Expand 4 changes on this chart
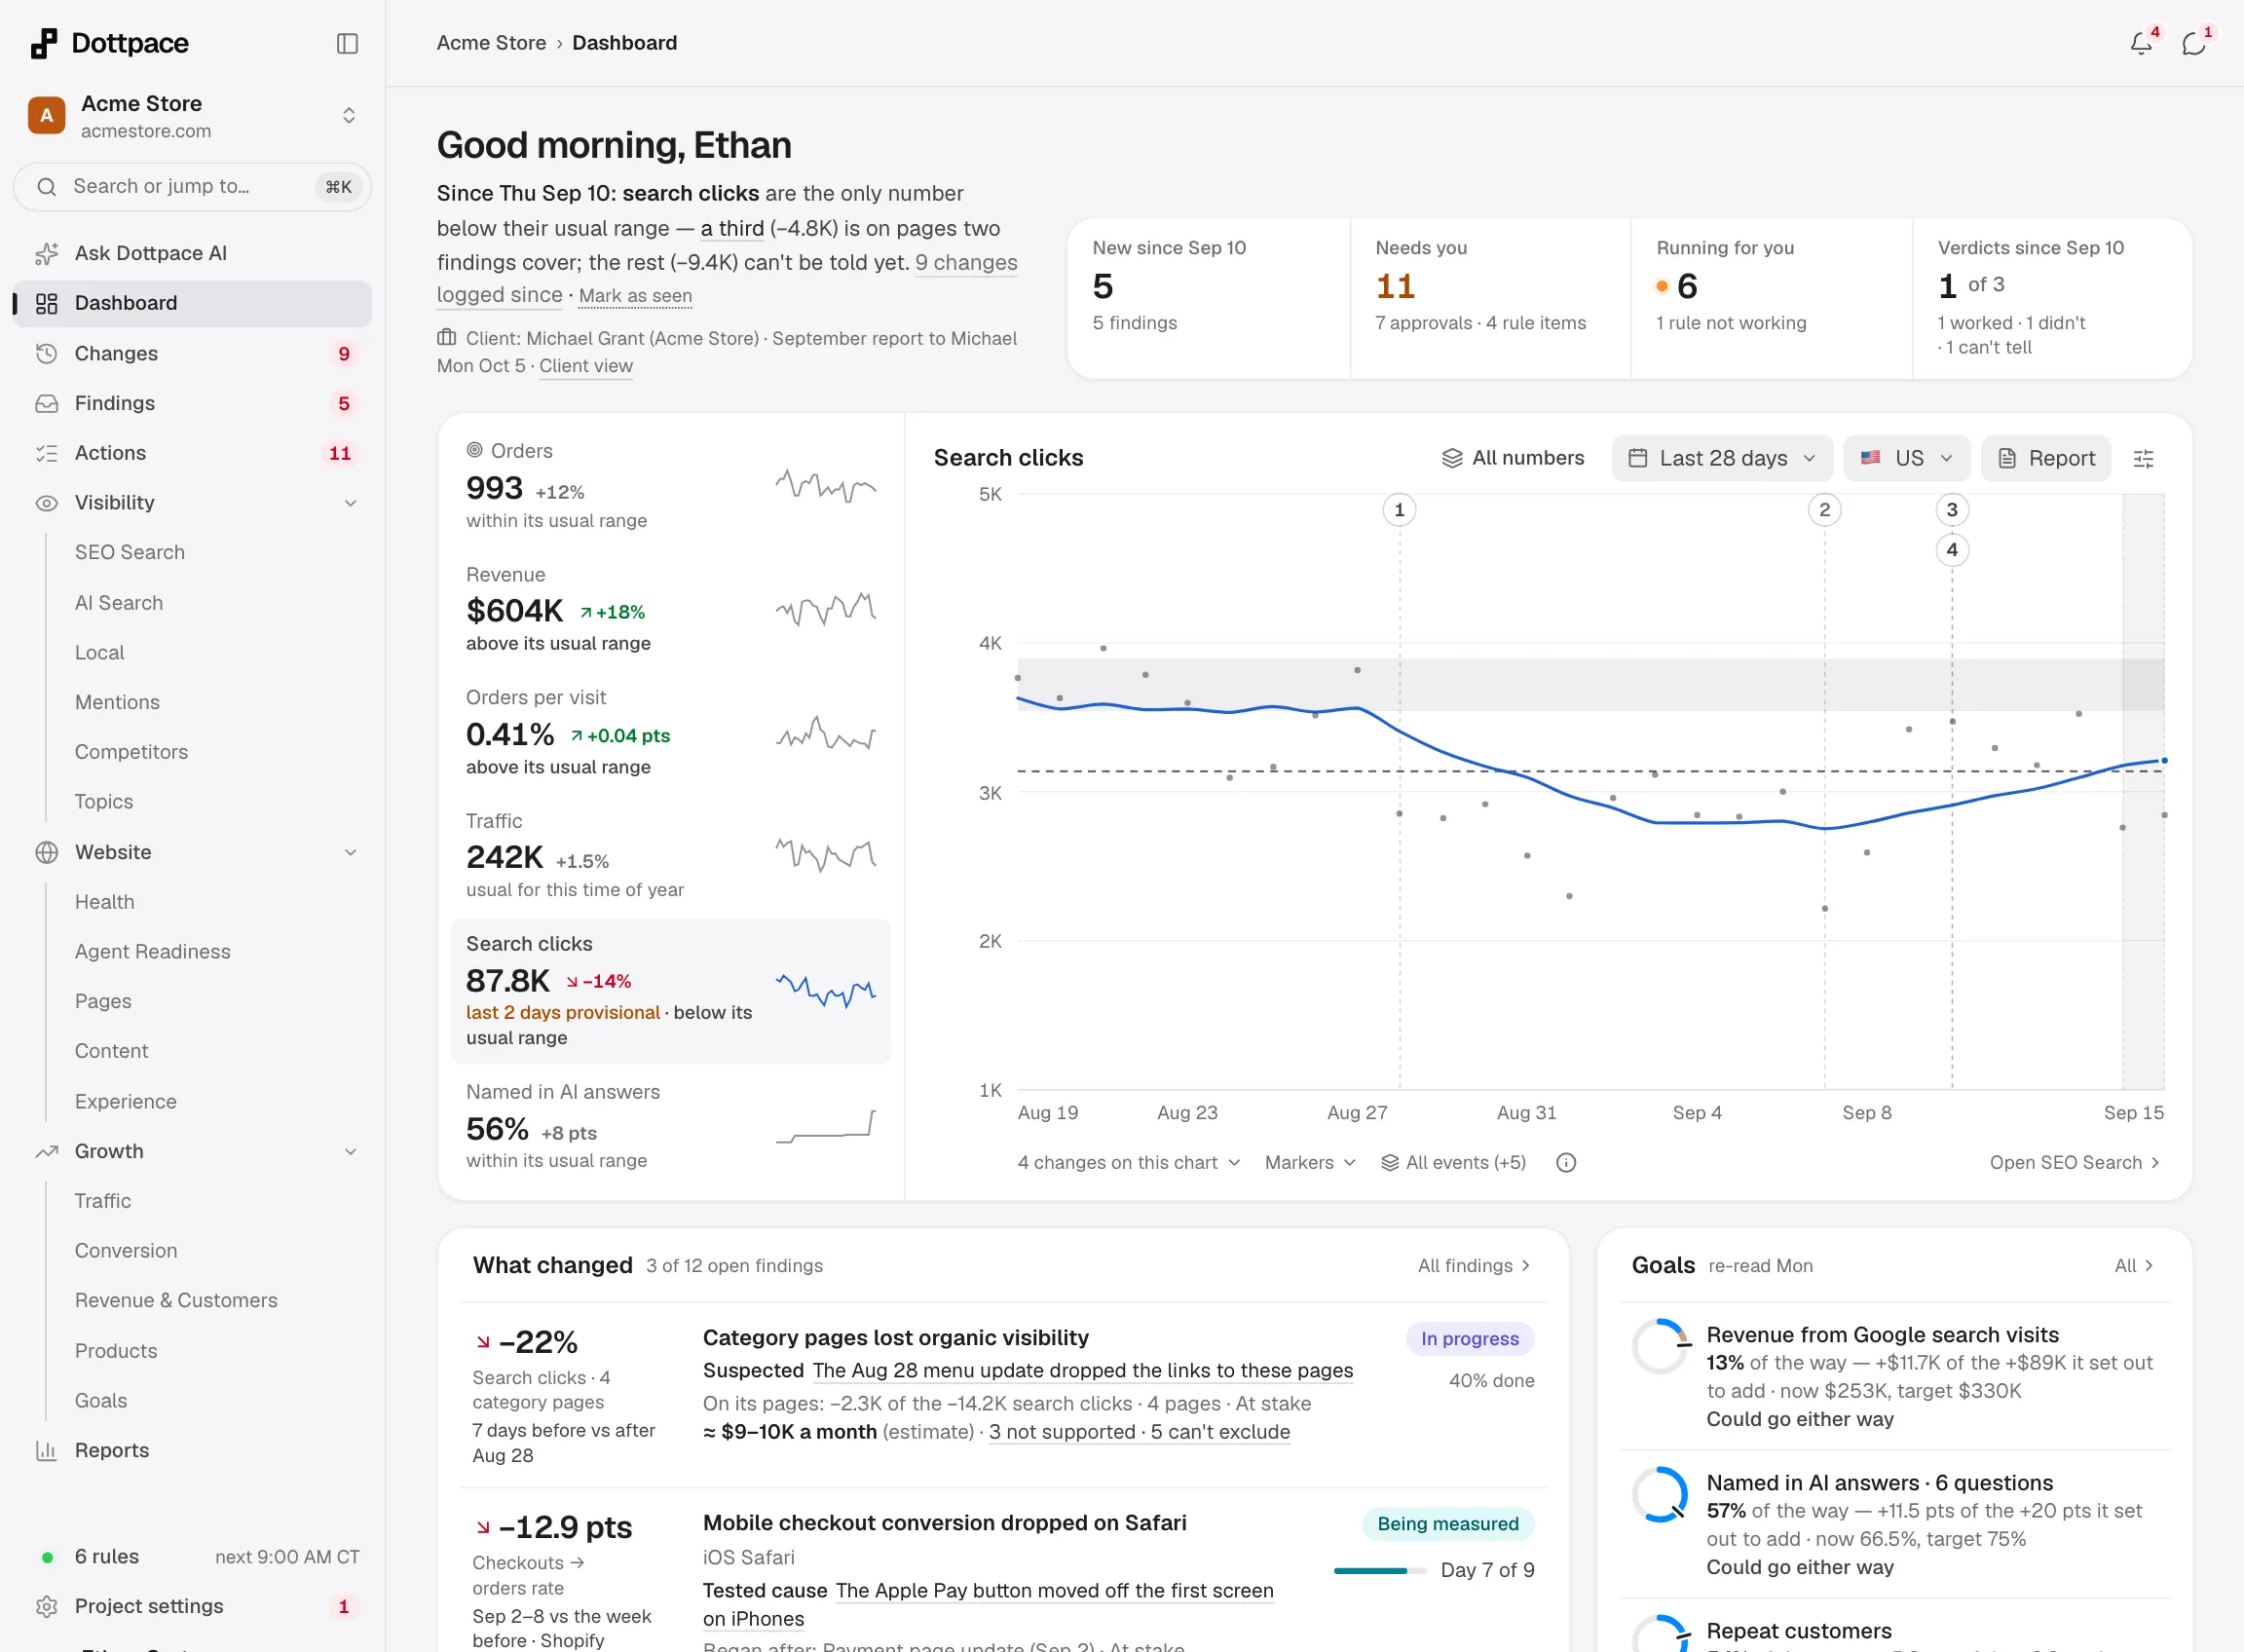 pos(1129,1162)
